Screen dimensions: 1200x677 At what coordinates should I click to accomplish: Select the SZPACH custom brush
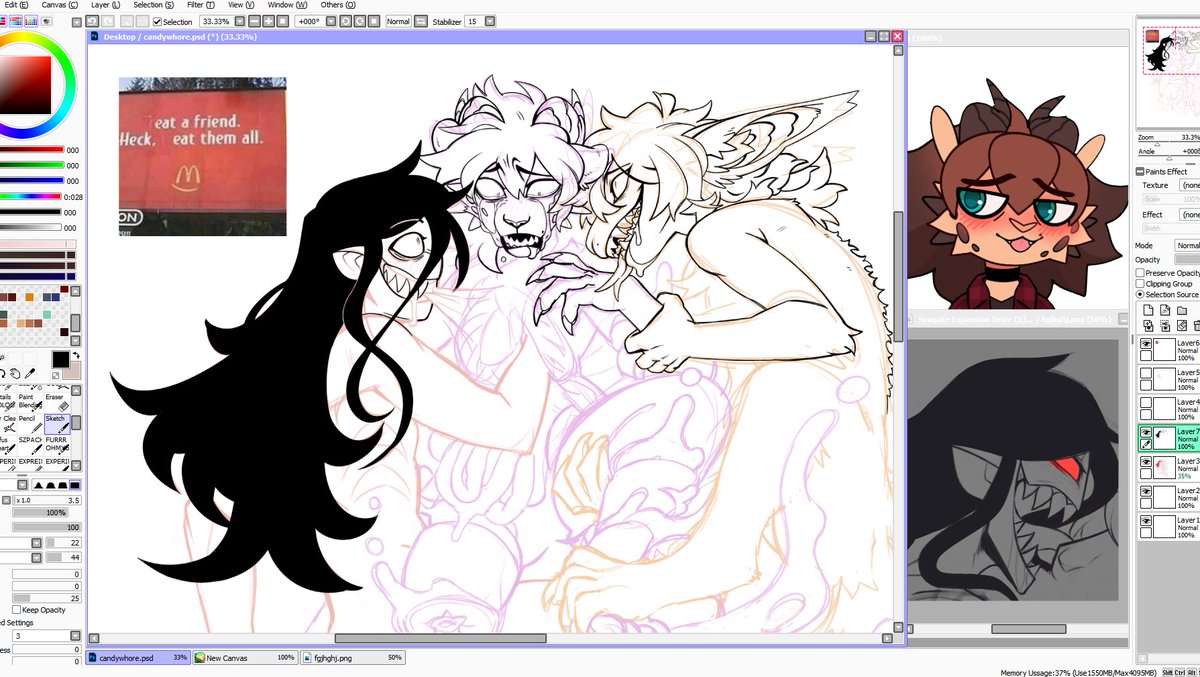[x=30, y=446]
